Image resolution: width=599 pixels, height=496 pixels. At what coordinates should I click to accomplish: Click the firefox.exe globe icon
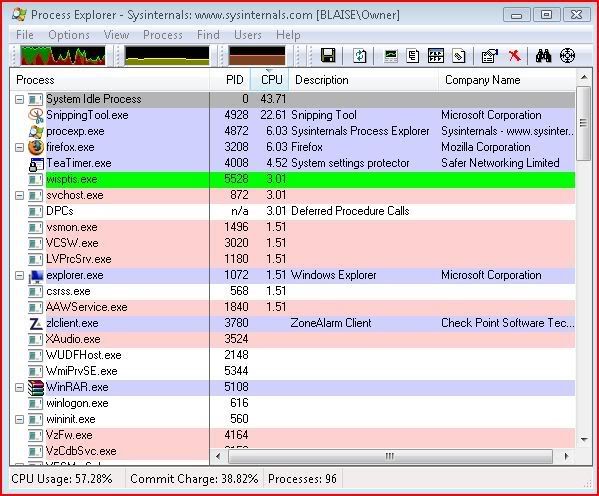36,147
